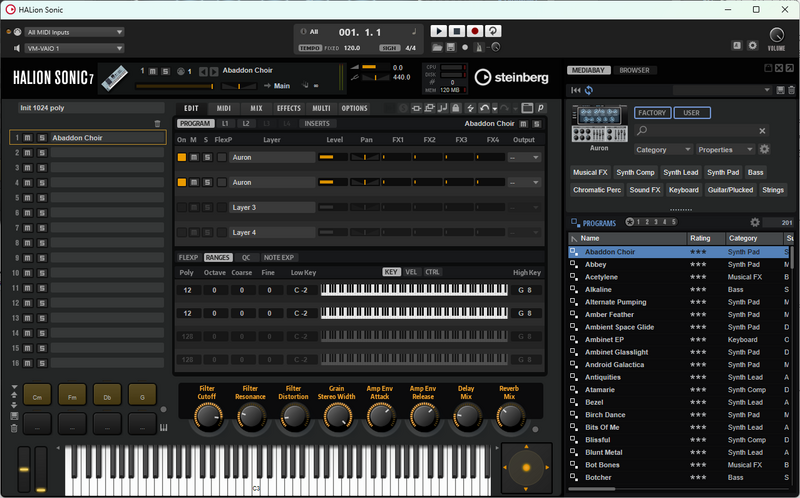Lock the MediaBay panel with the padlock

point(768,68)
